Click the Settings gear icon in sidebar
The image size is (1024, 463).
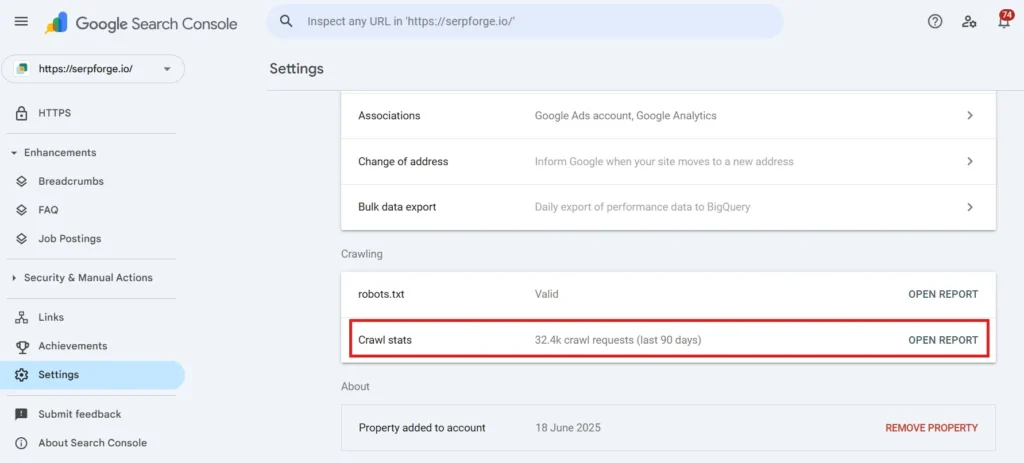(22, 375)
